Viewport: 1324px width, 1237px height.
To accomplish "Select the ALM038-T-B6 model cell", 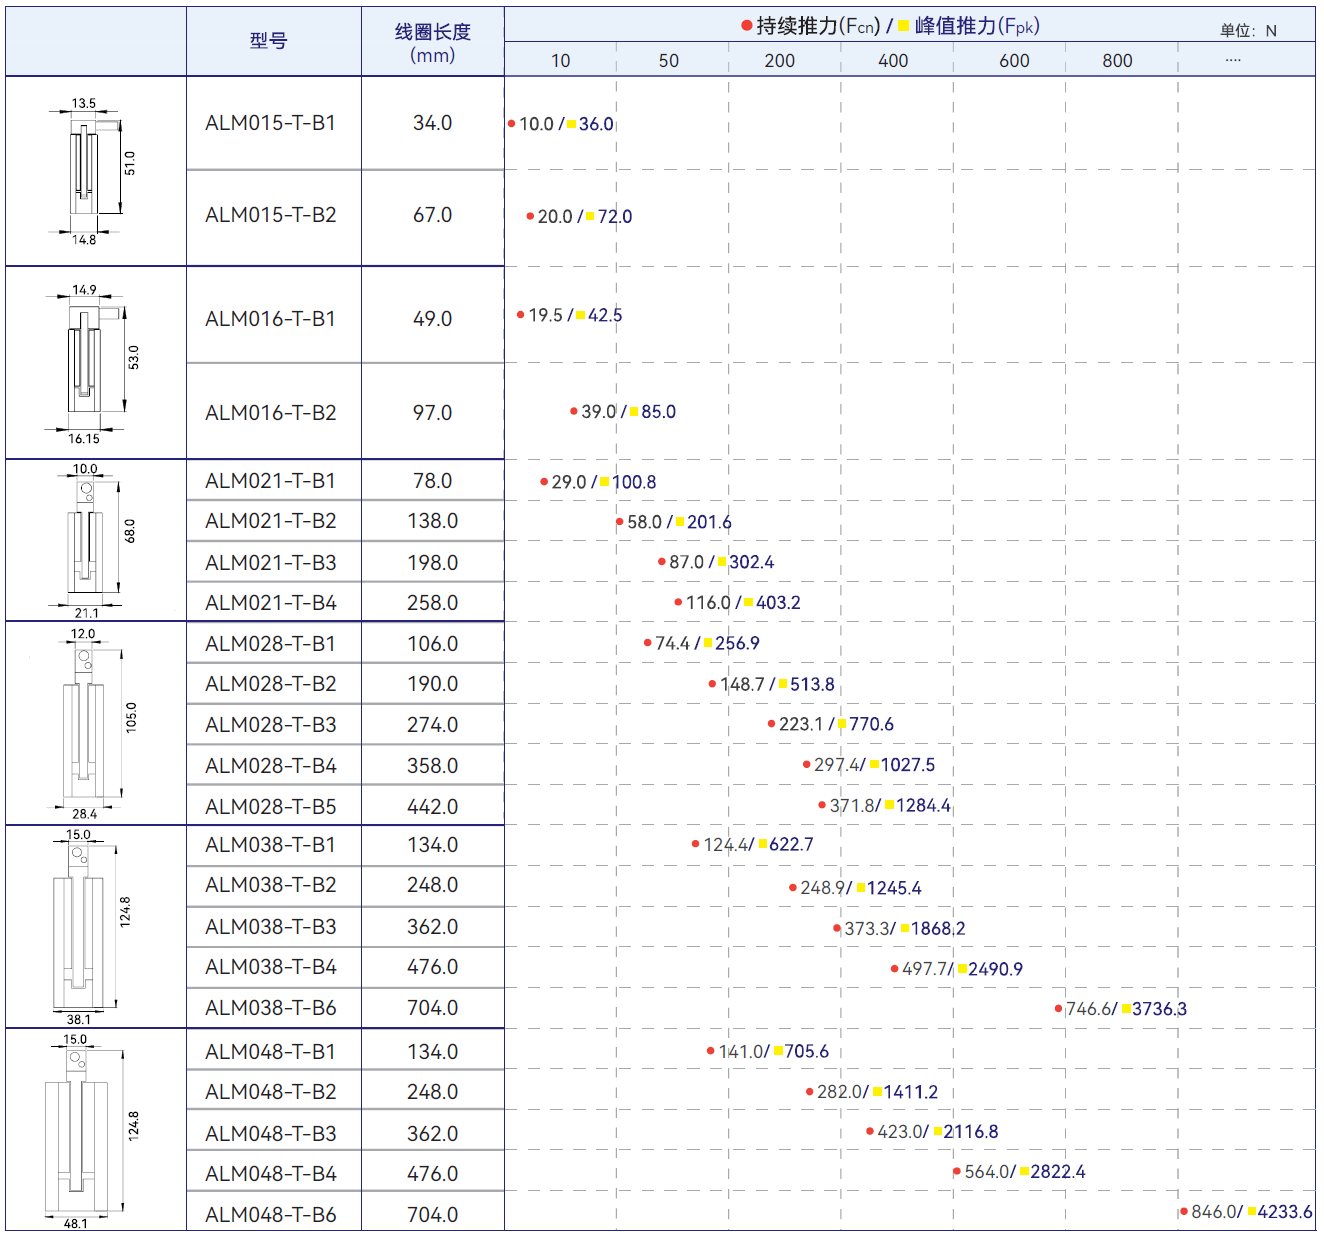I will click(x=270, y=1008).
